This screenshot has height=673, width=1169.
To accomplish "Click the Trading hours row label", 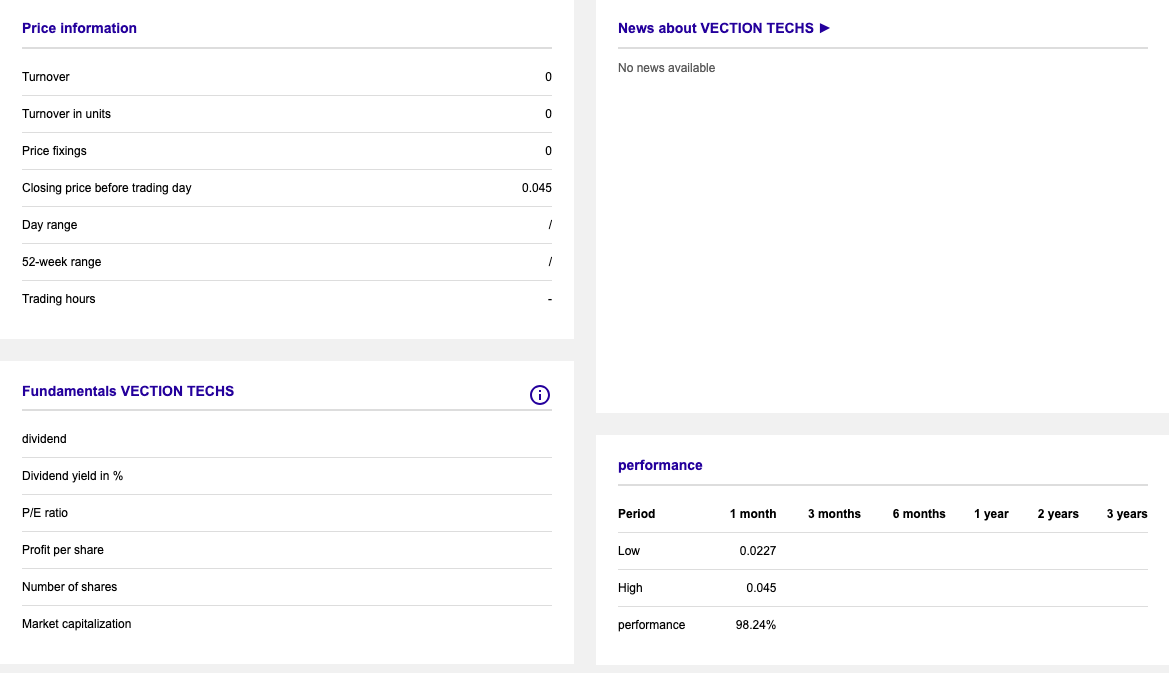I will 59,299.
